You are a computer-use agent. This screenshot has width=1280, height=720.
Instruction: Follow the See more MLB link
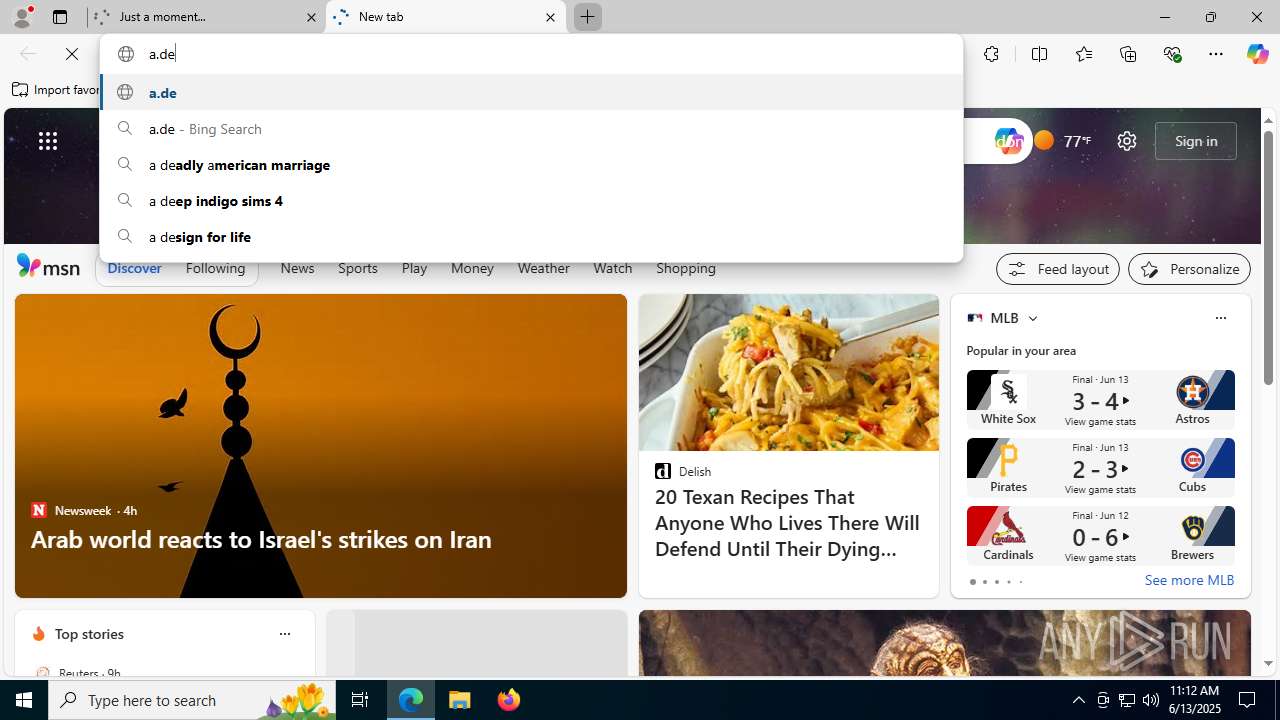coord(1189,580)
